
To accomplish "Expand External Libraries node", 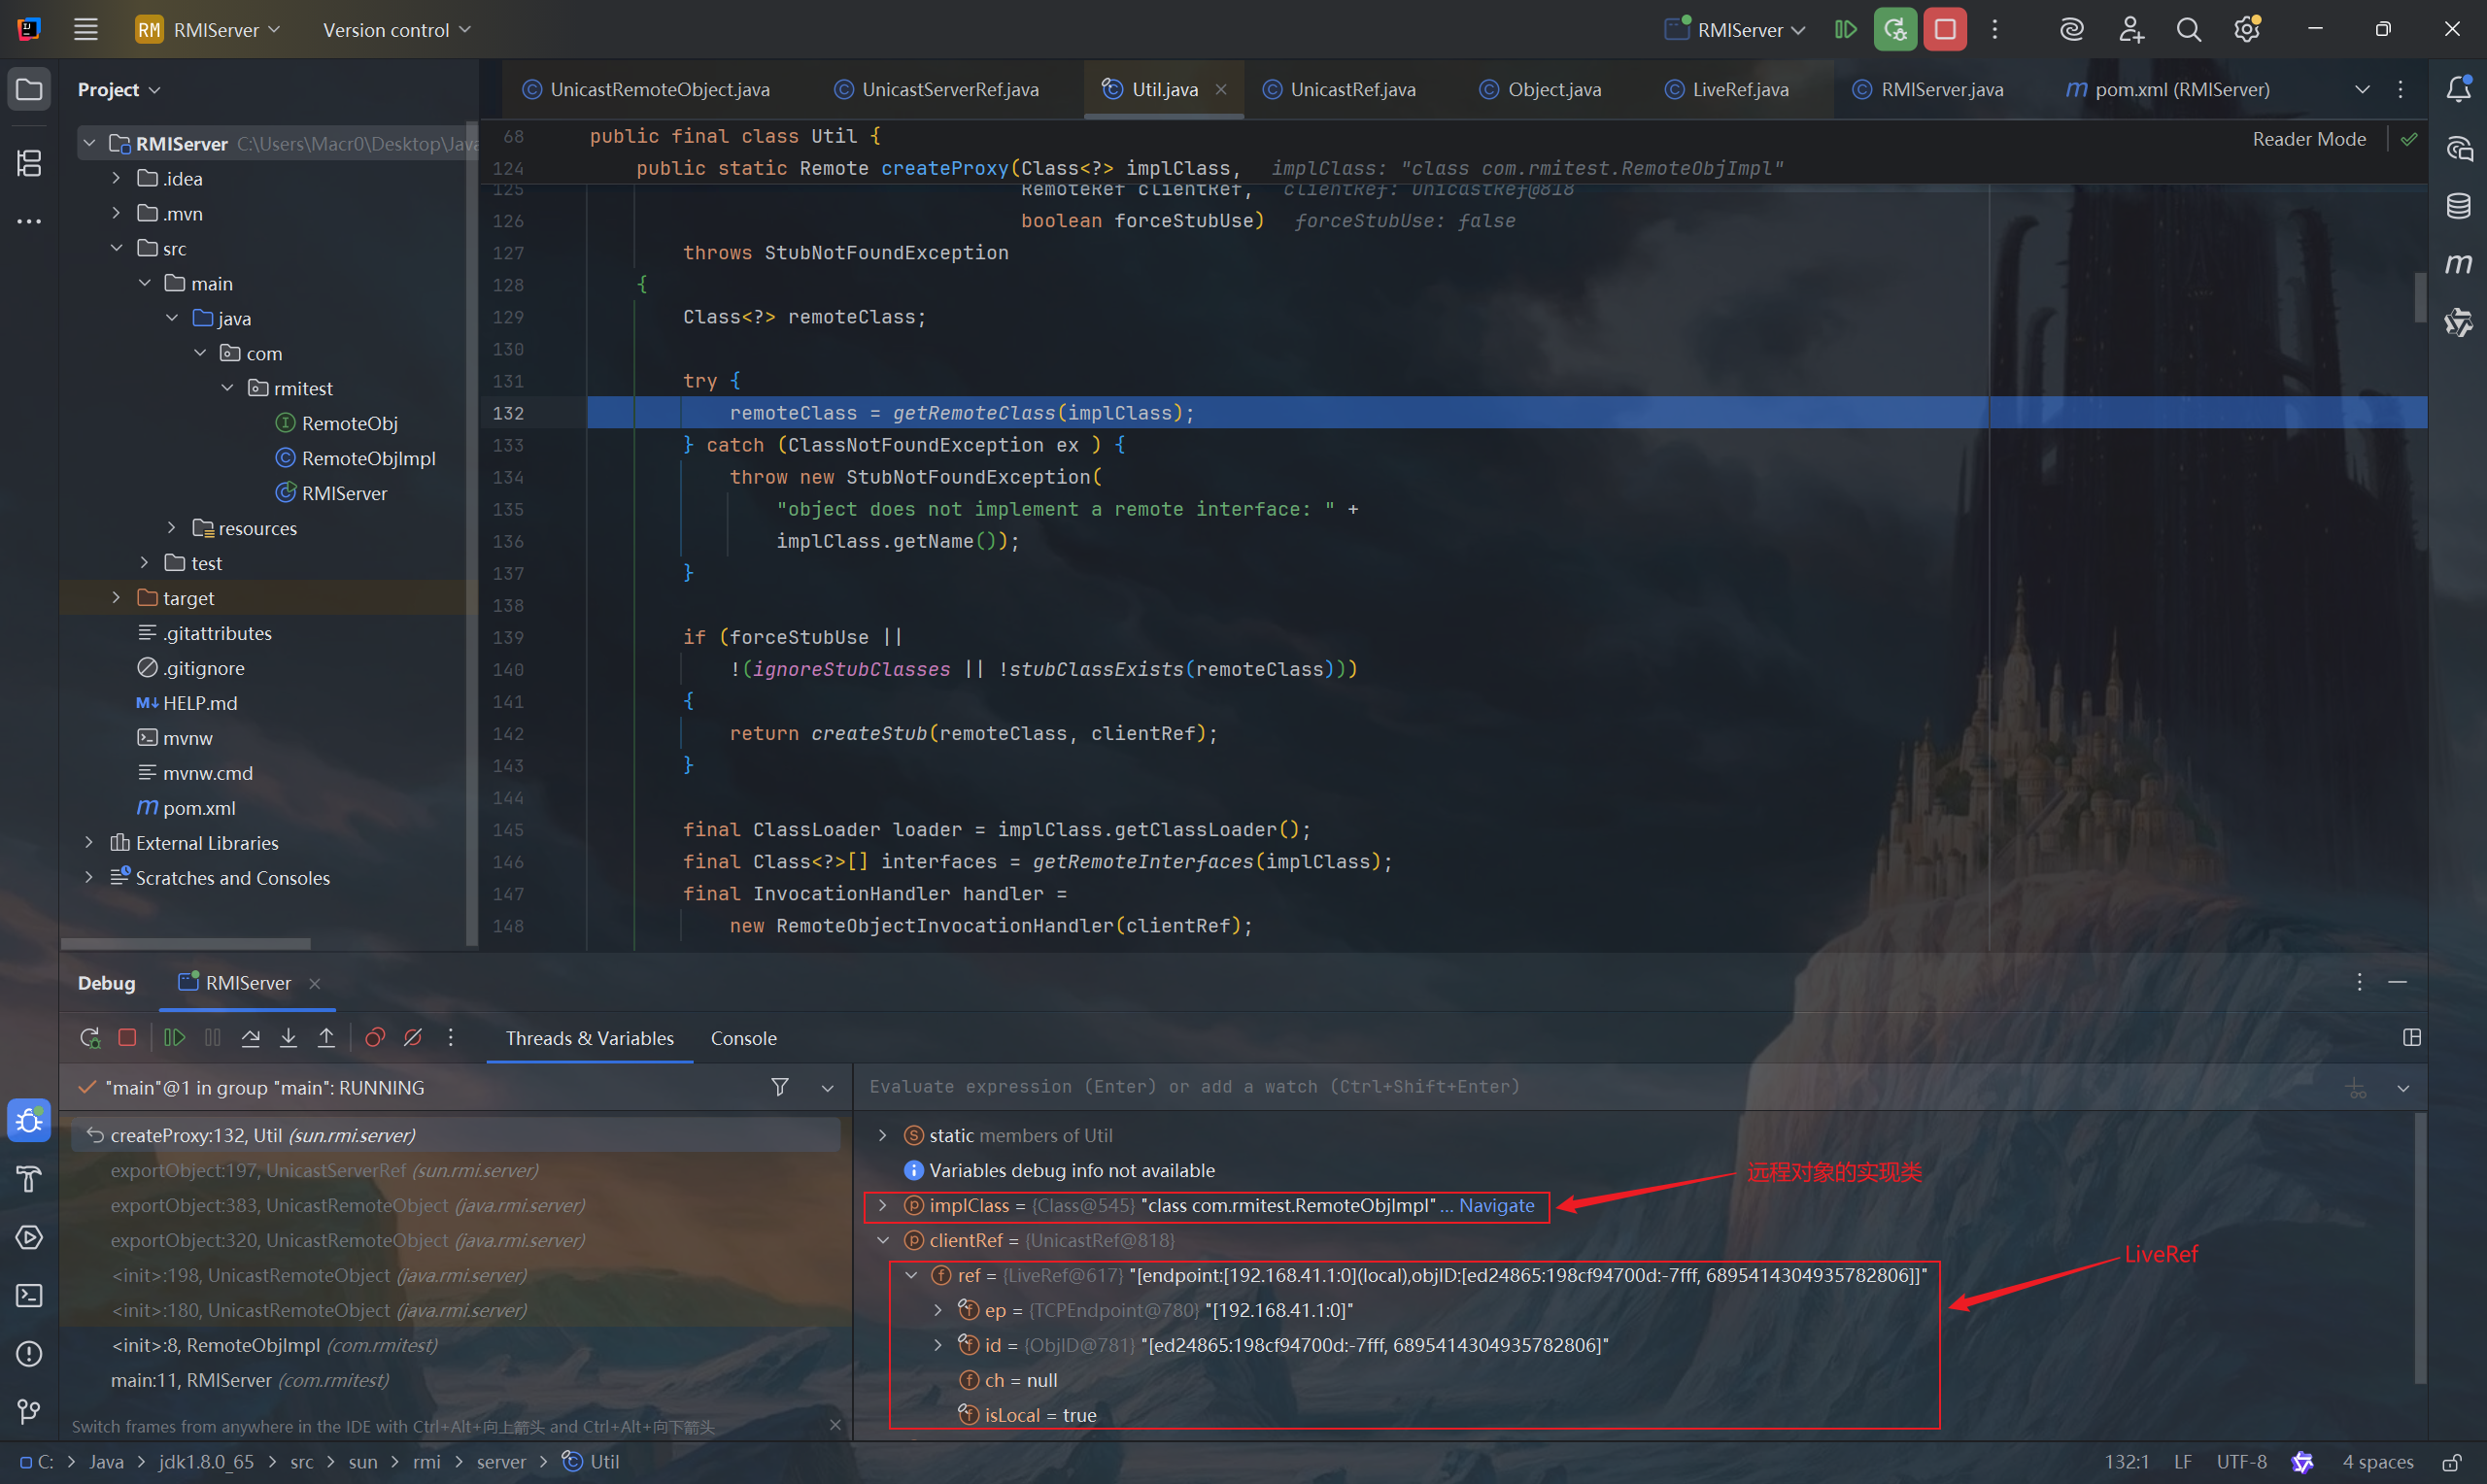I will (x=89, y=842).
